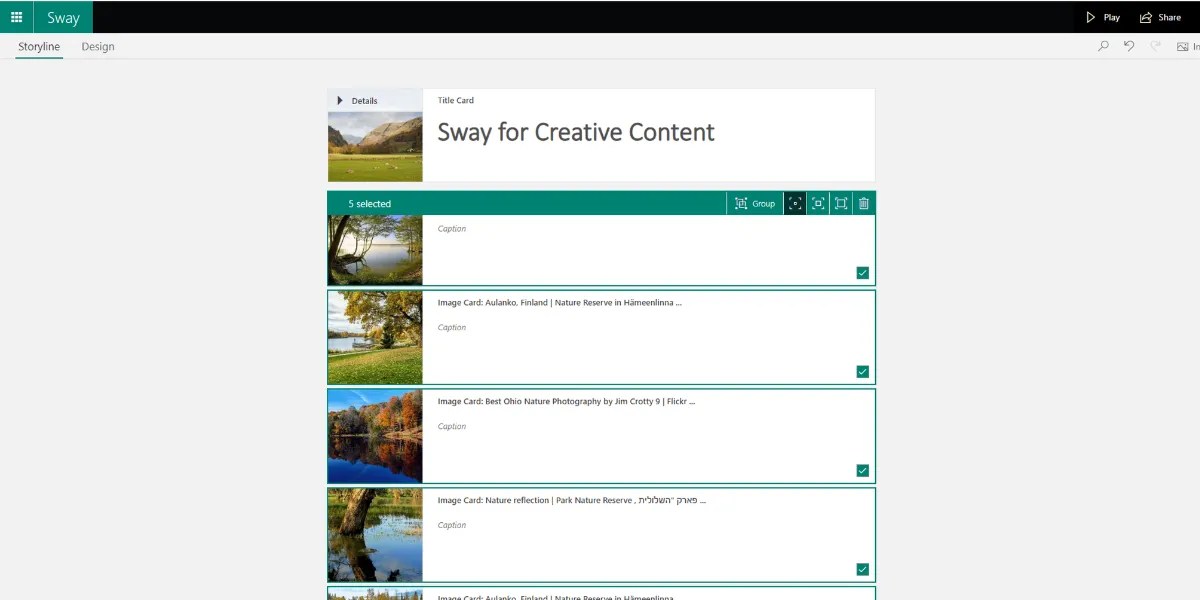Uncheck the first Caption image card
Image resolution: width=1200 pixels, height=600 pixels.
point(862,271)
